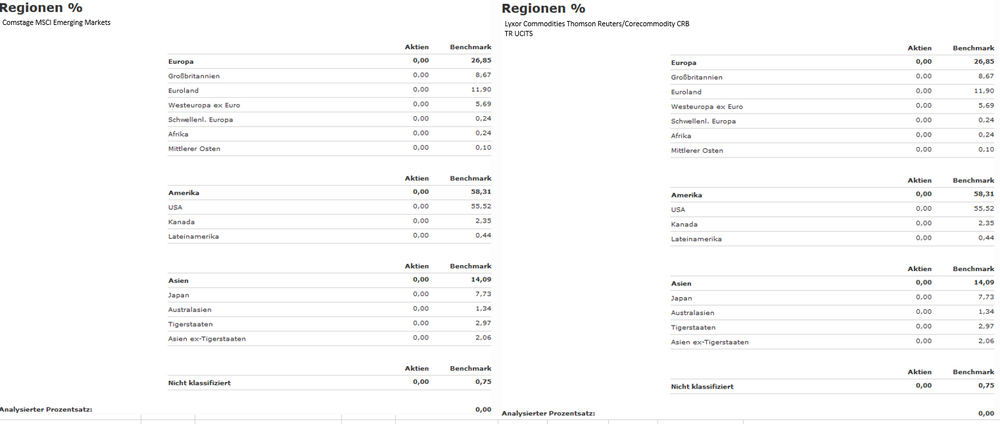Click 'Australasien' in left panel
Viewport: 1000px width, 424px height.
(x=189, y=310)
